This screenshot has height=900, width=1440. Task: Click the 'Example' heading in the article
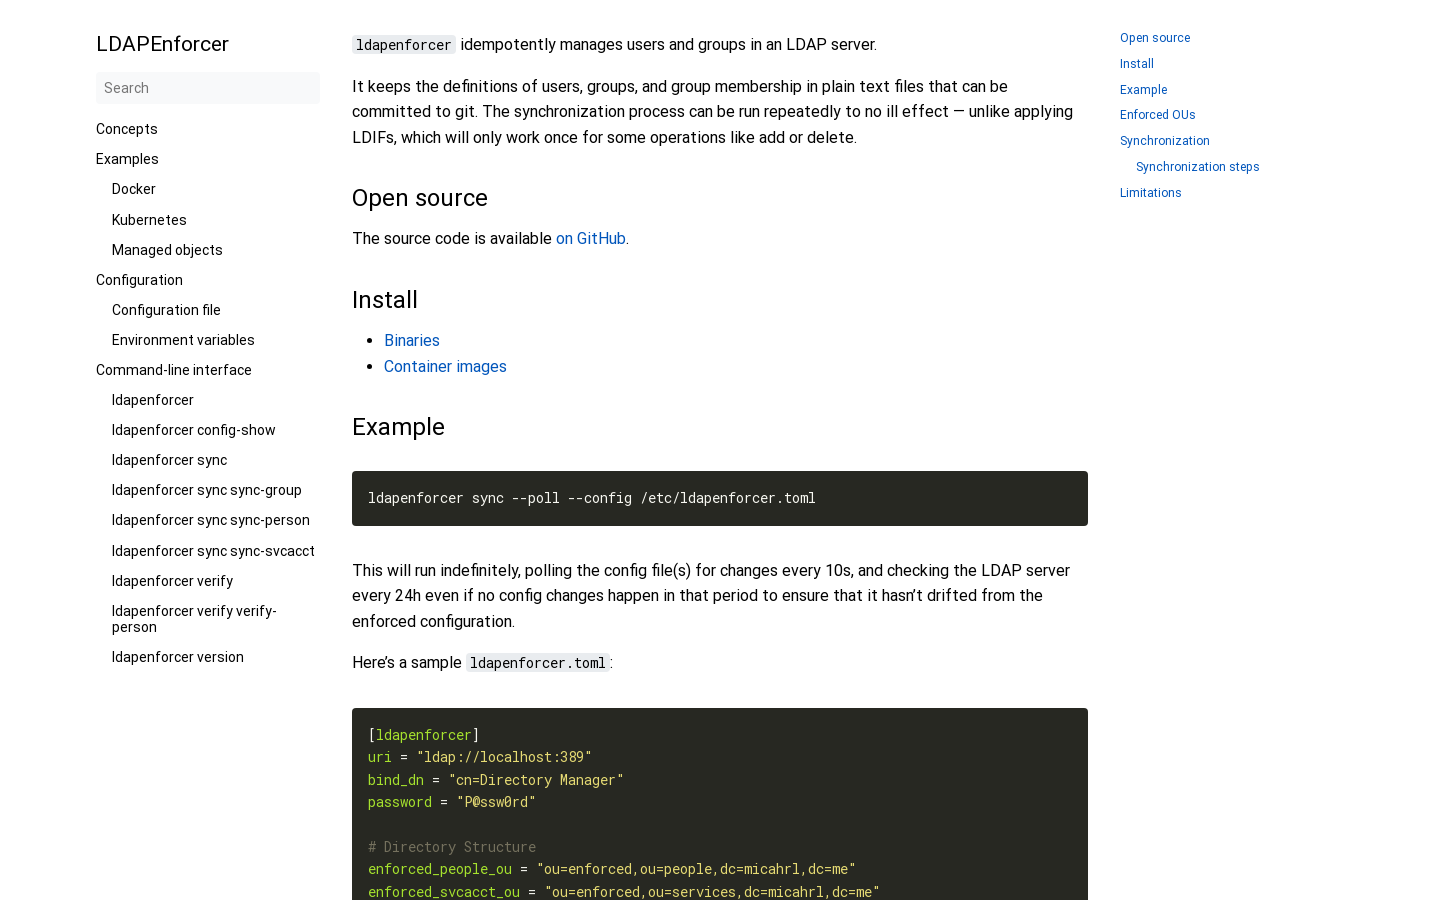[398, 427]
